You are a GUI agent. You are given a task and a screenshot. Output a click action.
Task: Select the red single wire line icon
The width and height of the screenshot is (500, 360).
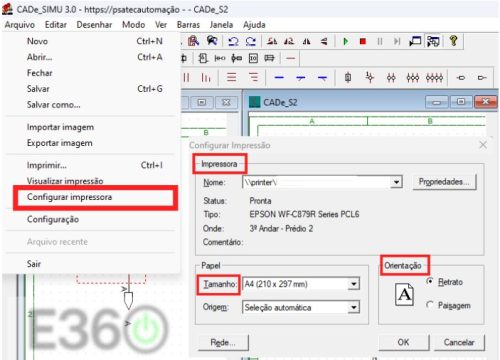click(x=291, y=58)
